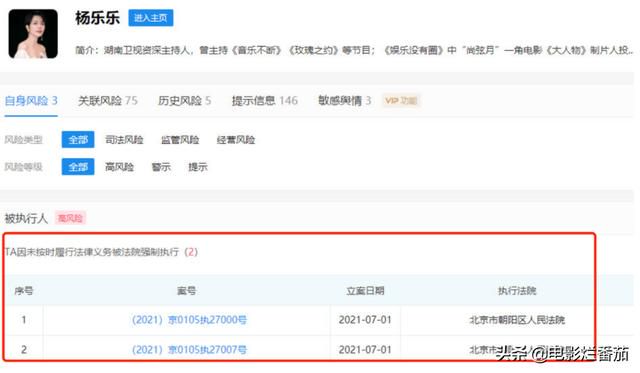Filter by 经营风险 type
Screen dimensions: 640x373
(236, 140)
